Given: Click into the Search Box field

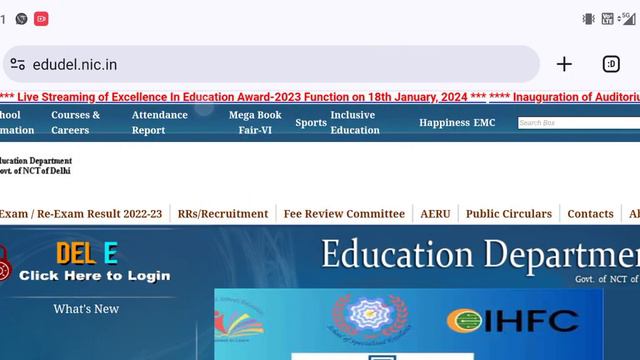Looking at the screenshot, I should pos(579,123).
